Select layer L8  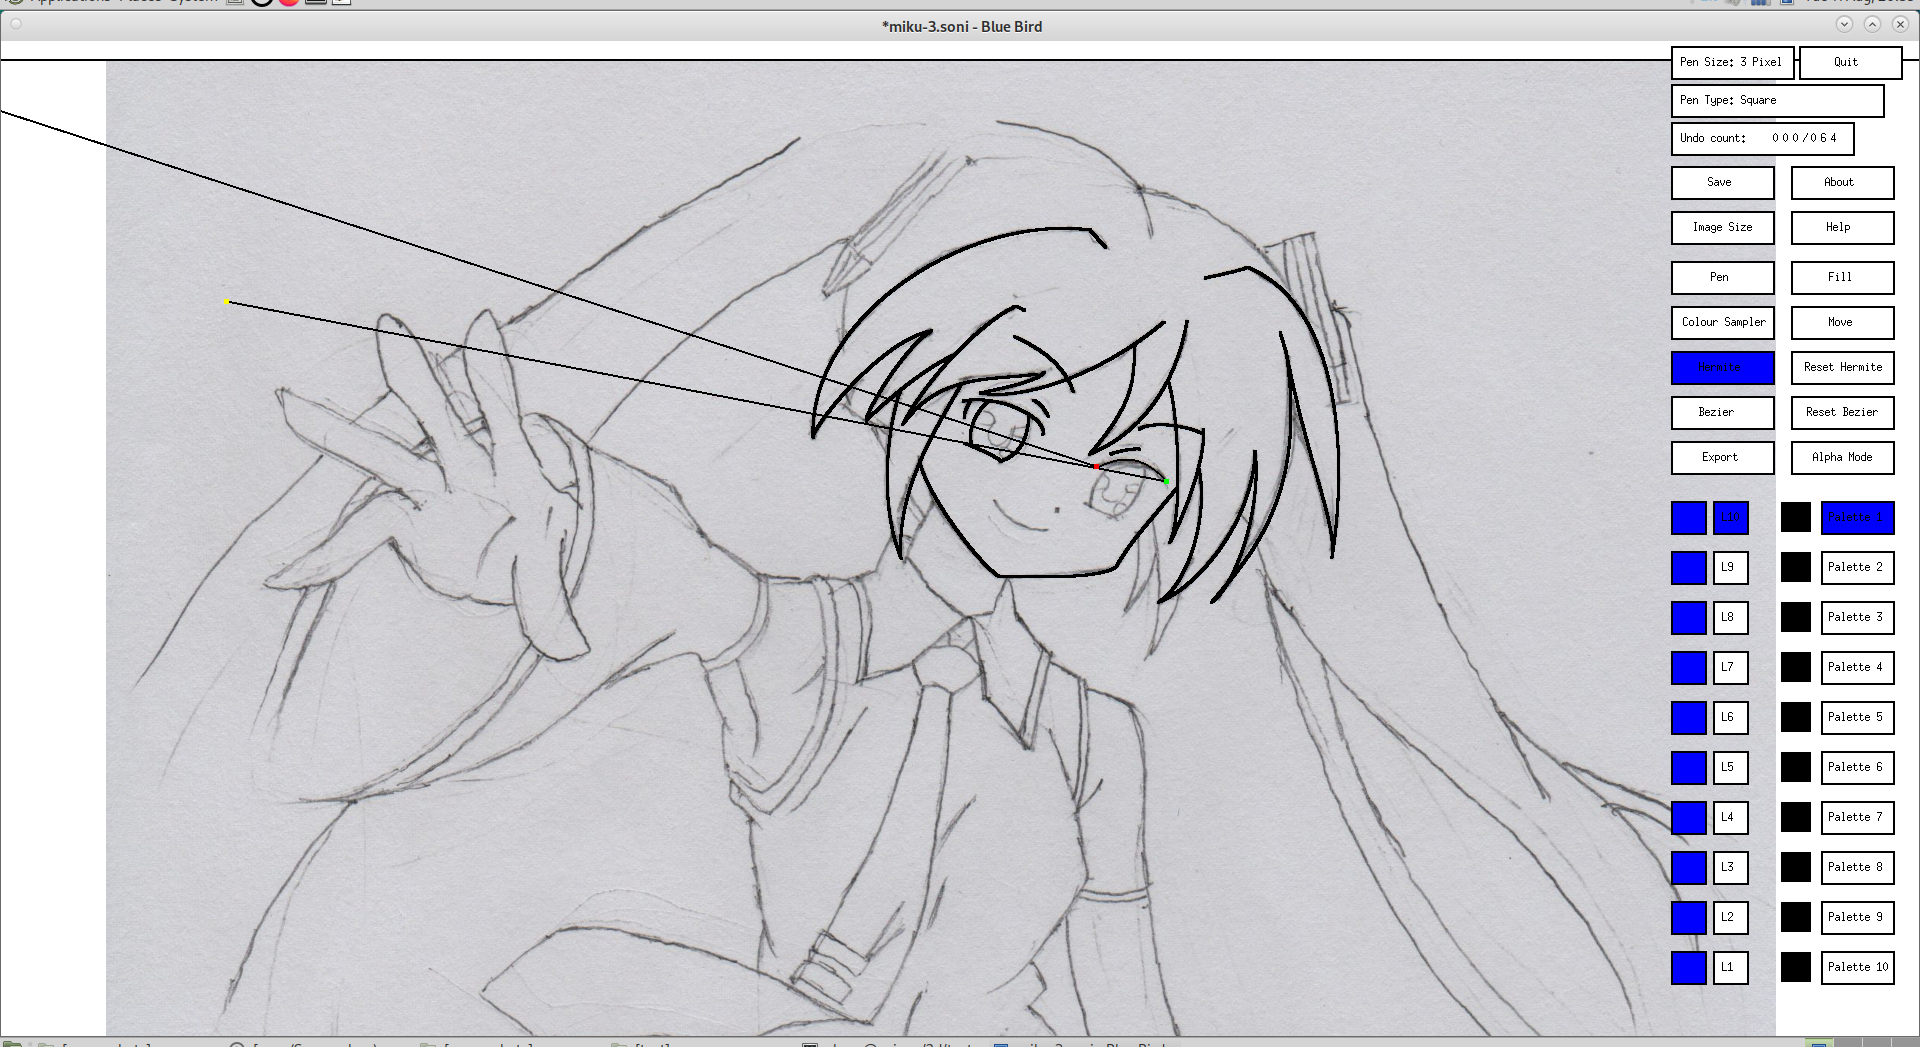tap(1731, 618)
